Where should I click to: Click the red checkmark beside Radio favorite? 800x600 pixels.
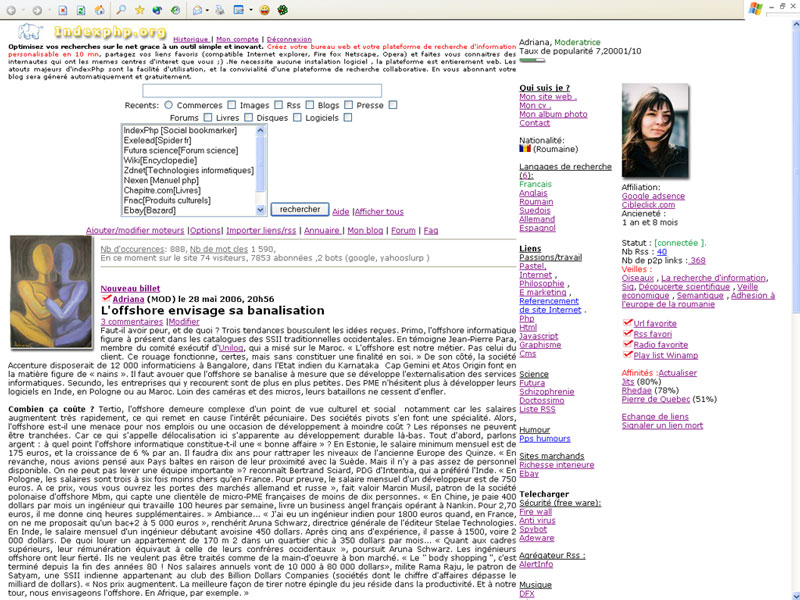[628, 344]
